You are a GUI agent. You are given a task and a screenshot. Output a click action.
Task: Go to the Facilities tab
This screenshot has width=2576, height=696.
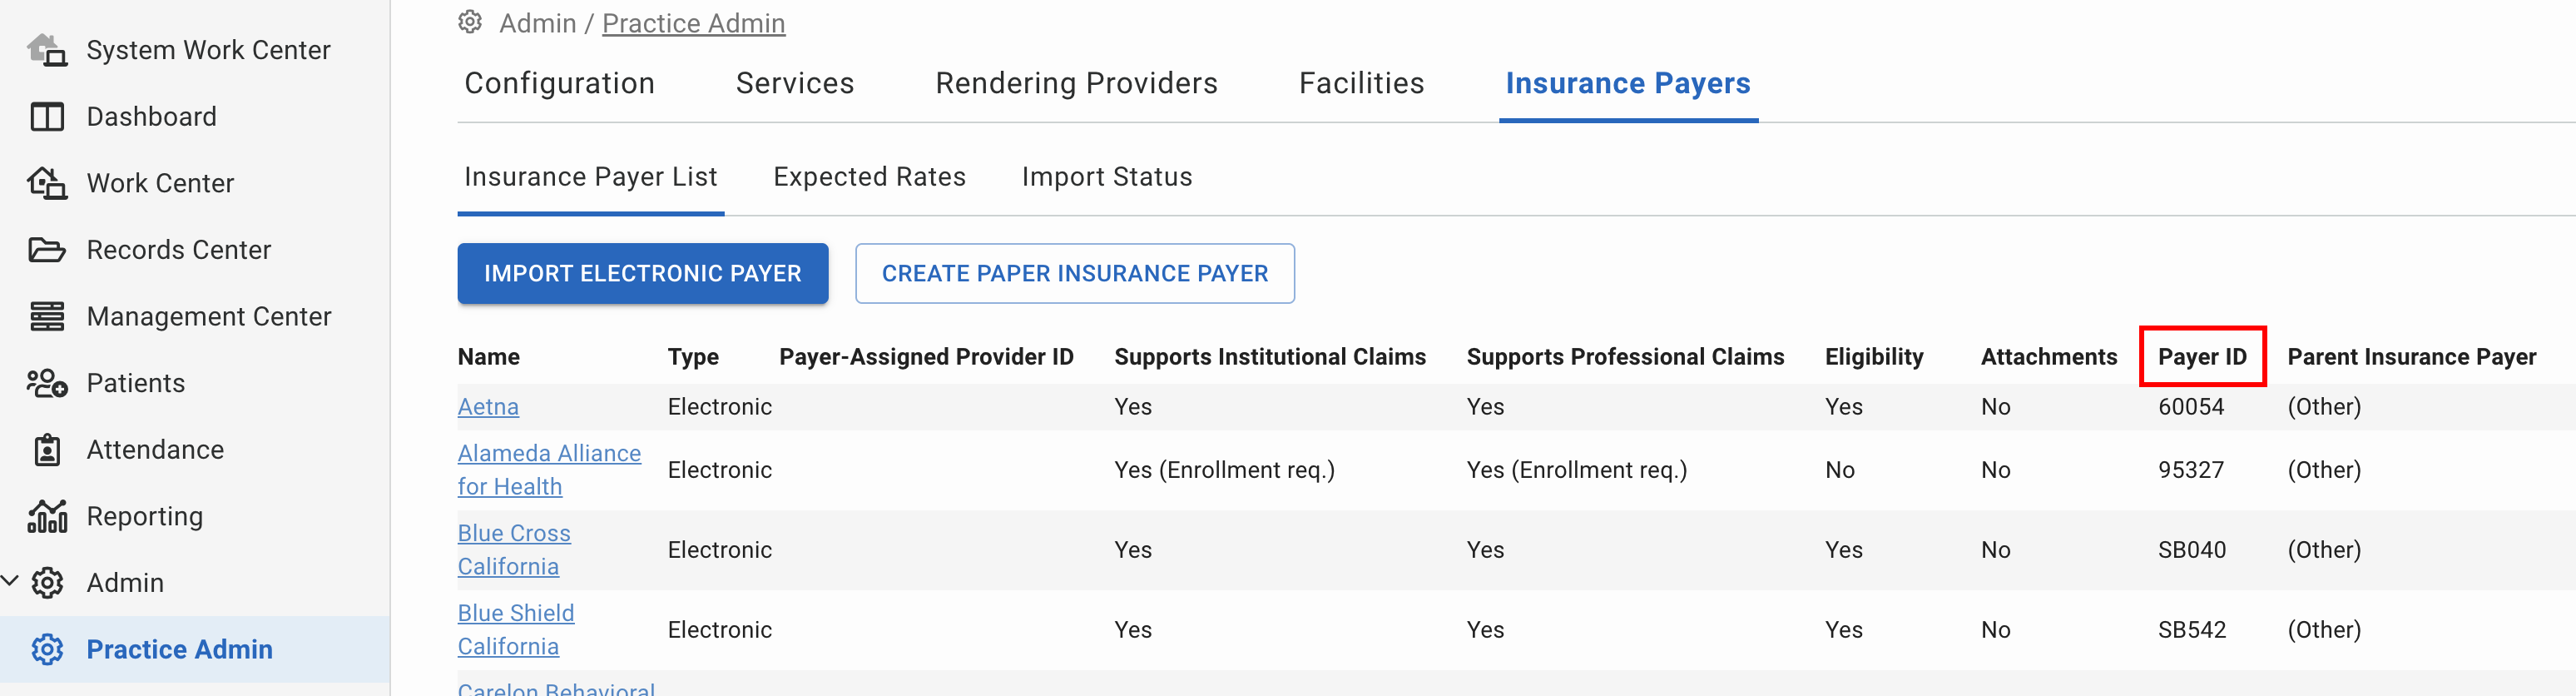click(x=1361, y=83)
